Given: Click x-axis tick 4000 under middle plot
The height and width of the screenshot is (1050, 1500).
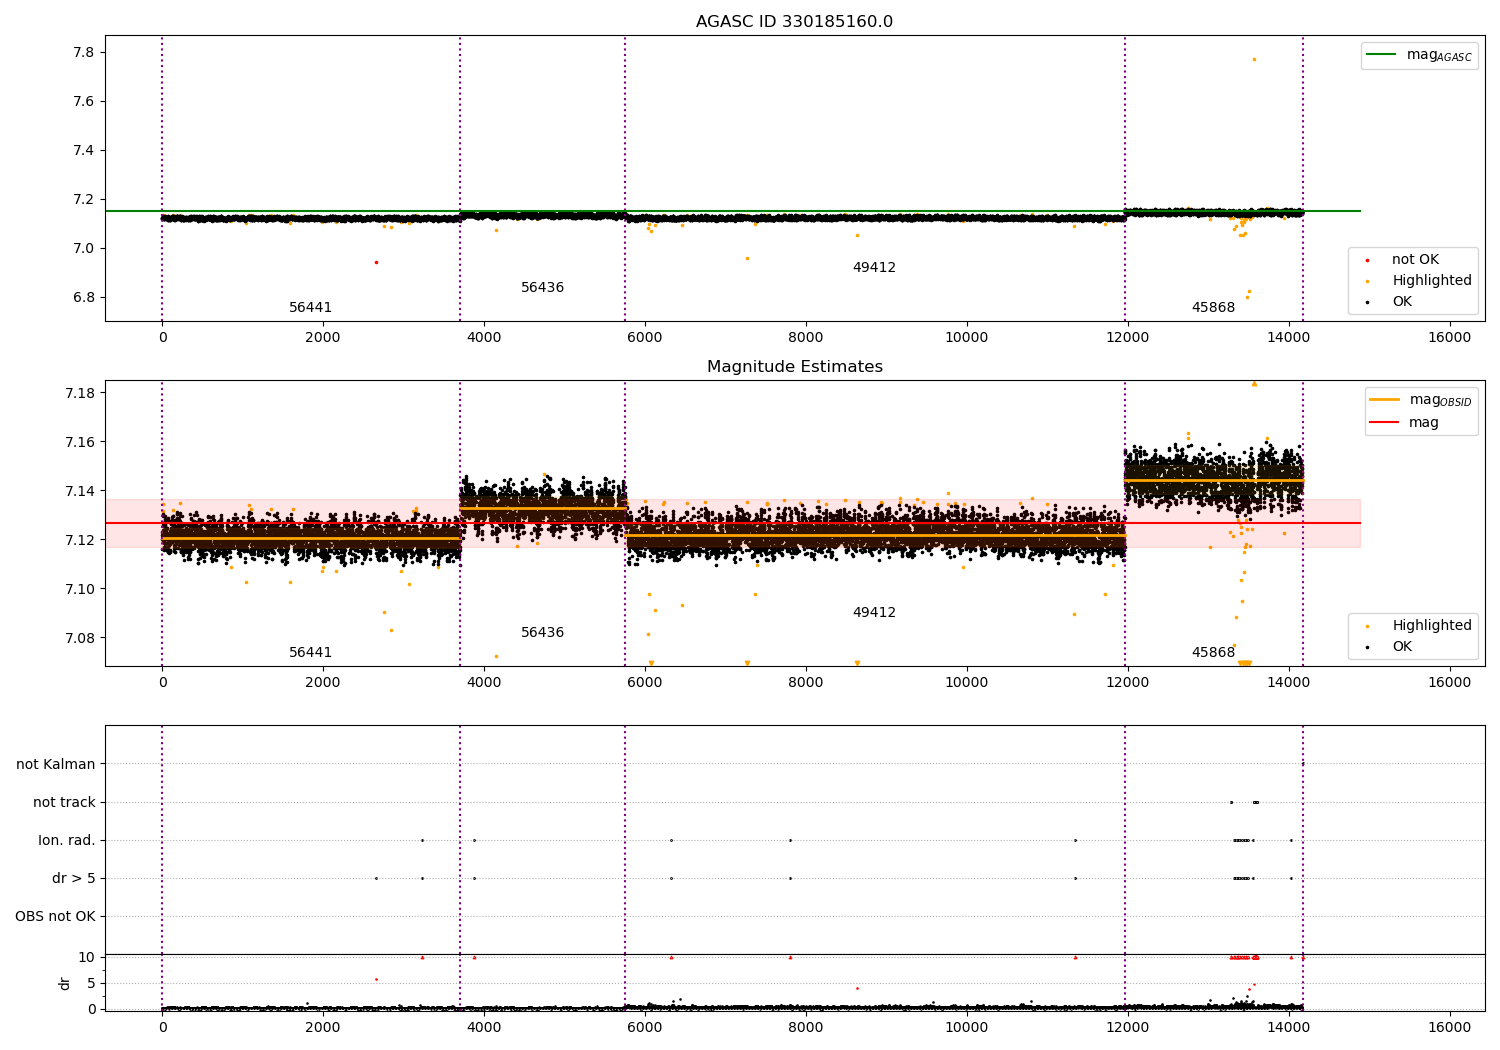Looking at the screenshot, I should 484,683.
